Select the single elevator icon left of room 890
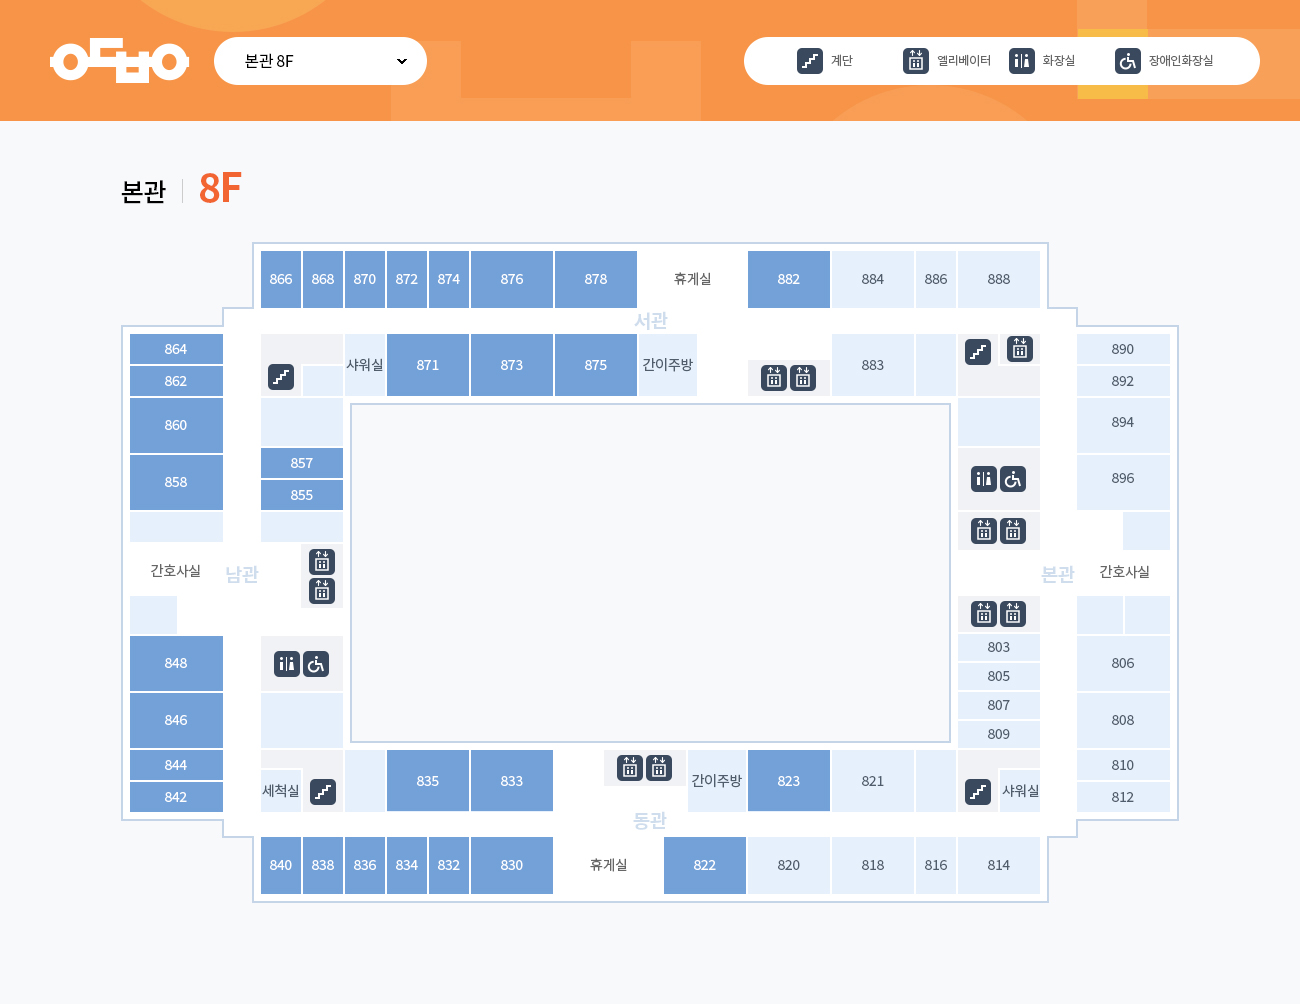This screenshot has height=1004, width=1300. (1020, 349)
